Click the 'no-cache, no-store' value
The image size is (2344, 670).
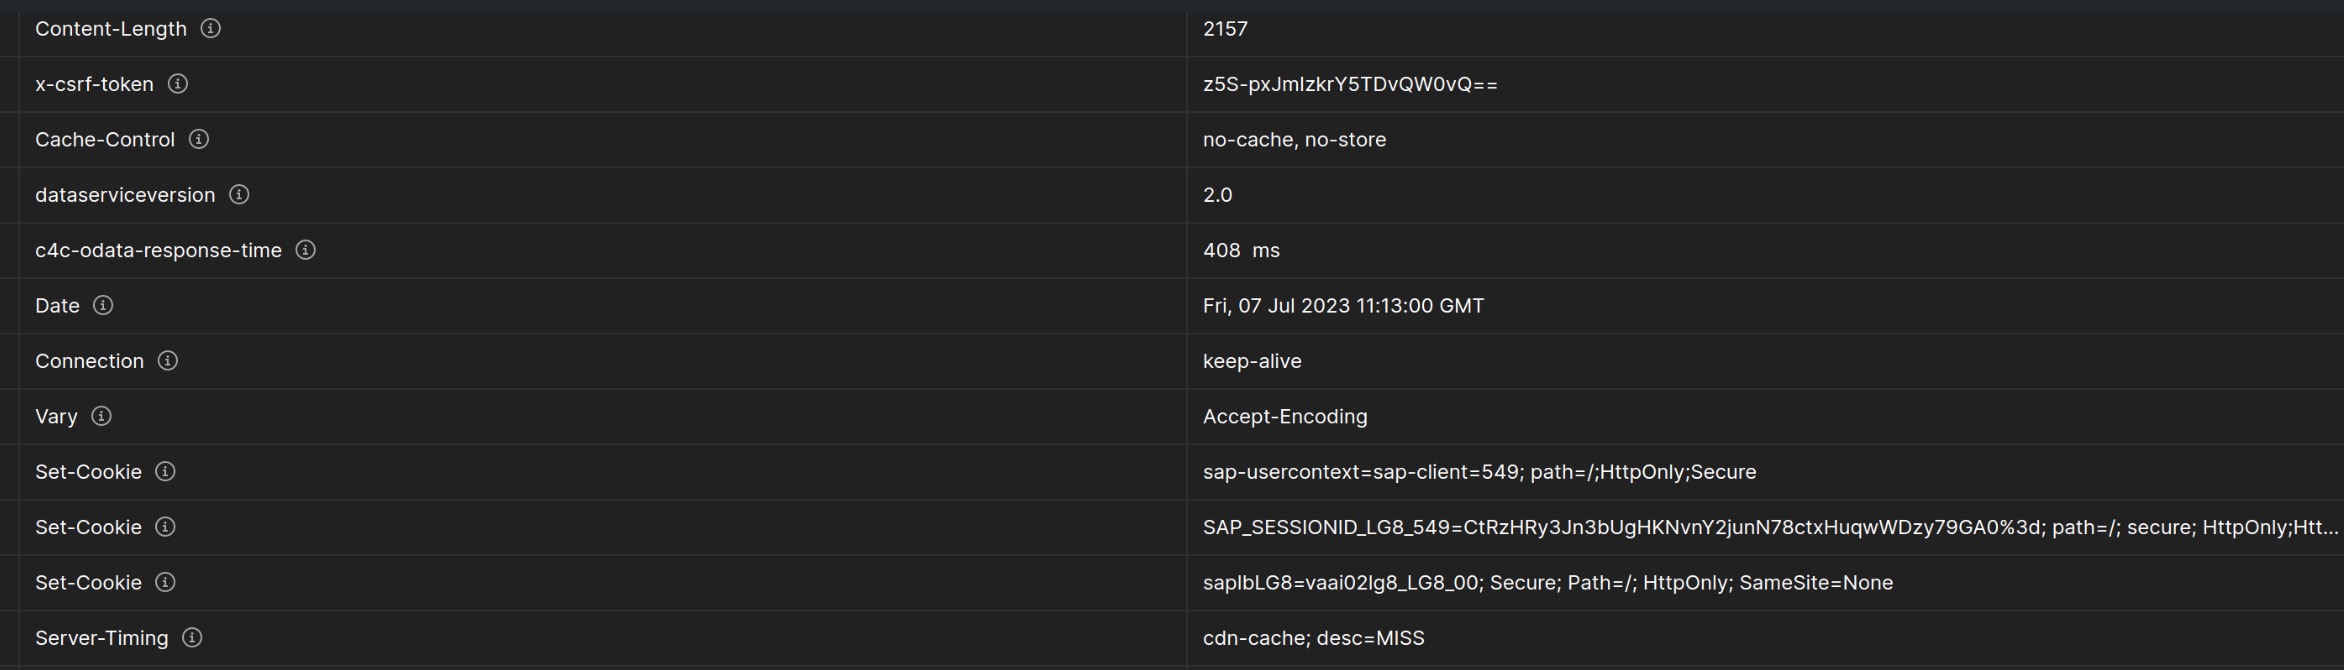pos(1294,140)
